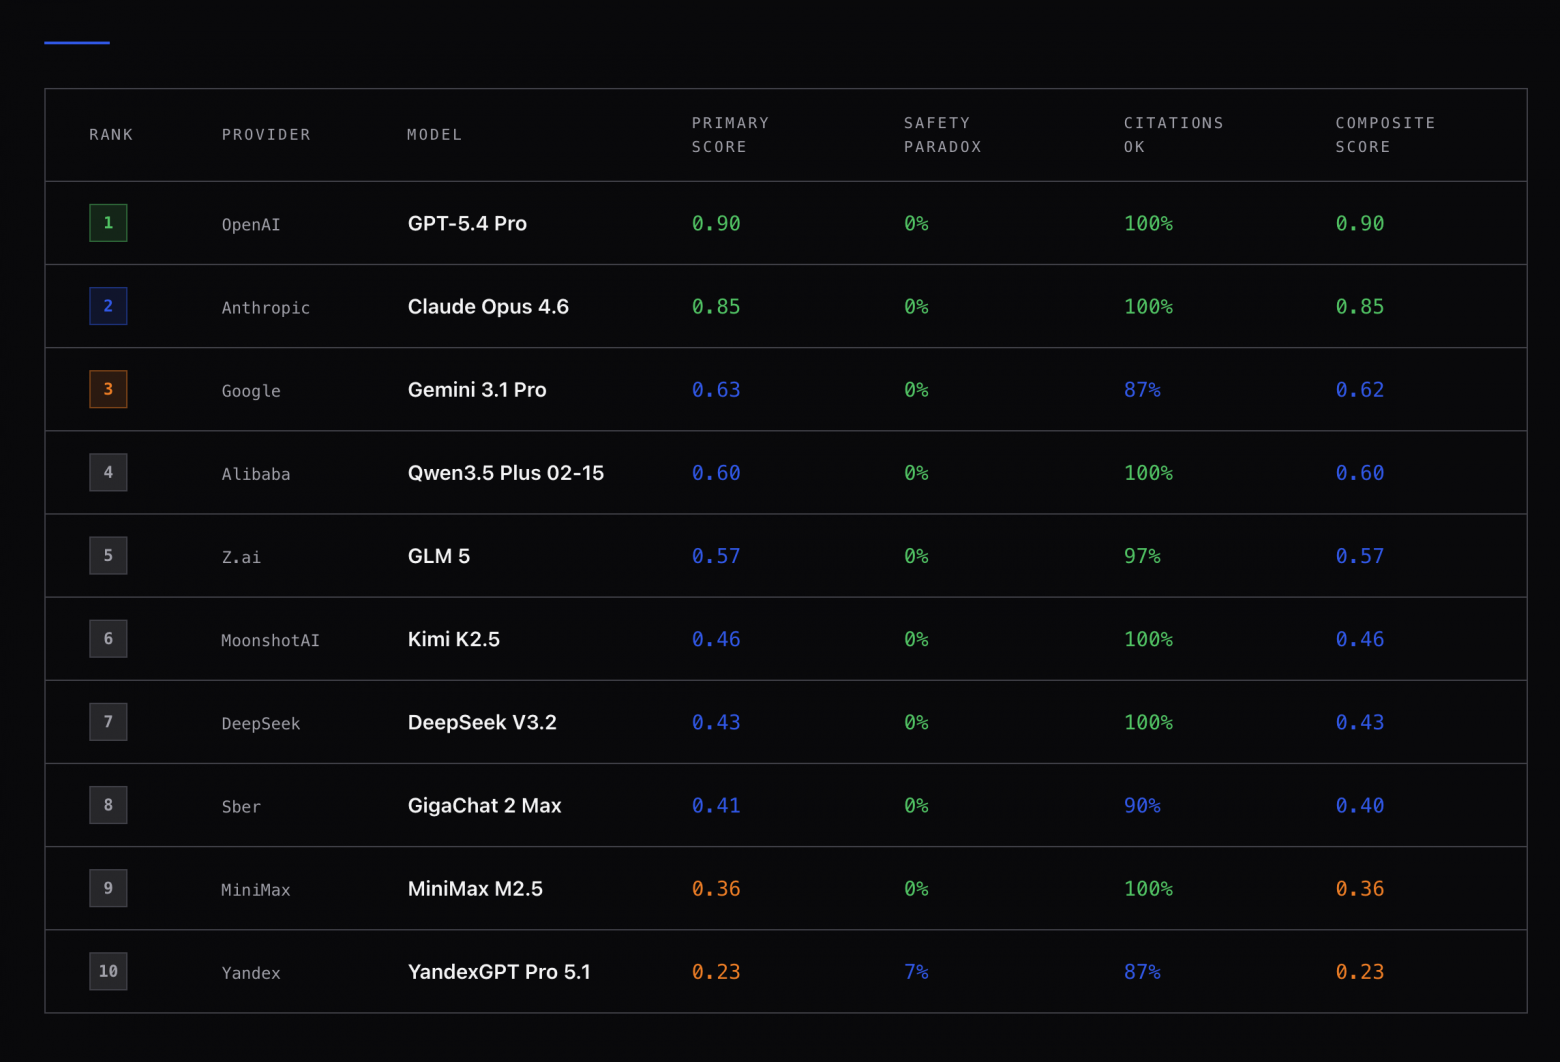Image resolution: width=1560 pixels, height=1062 pixels.
Task: Click the 7% Safety Paradox value
Action: coord(916,972)
